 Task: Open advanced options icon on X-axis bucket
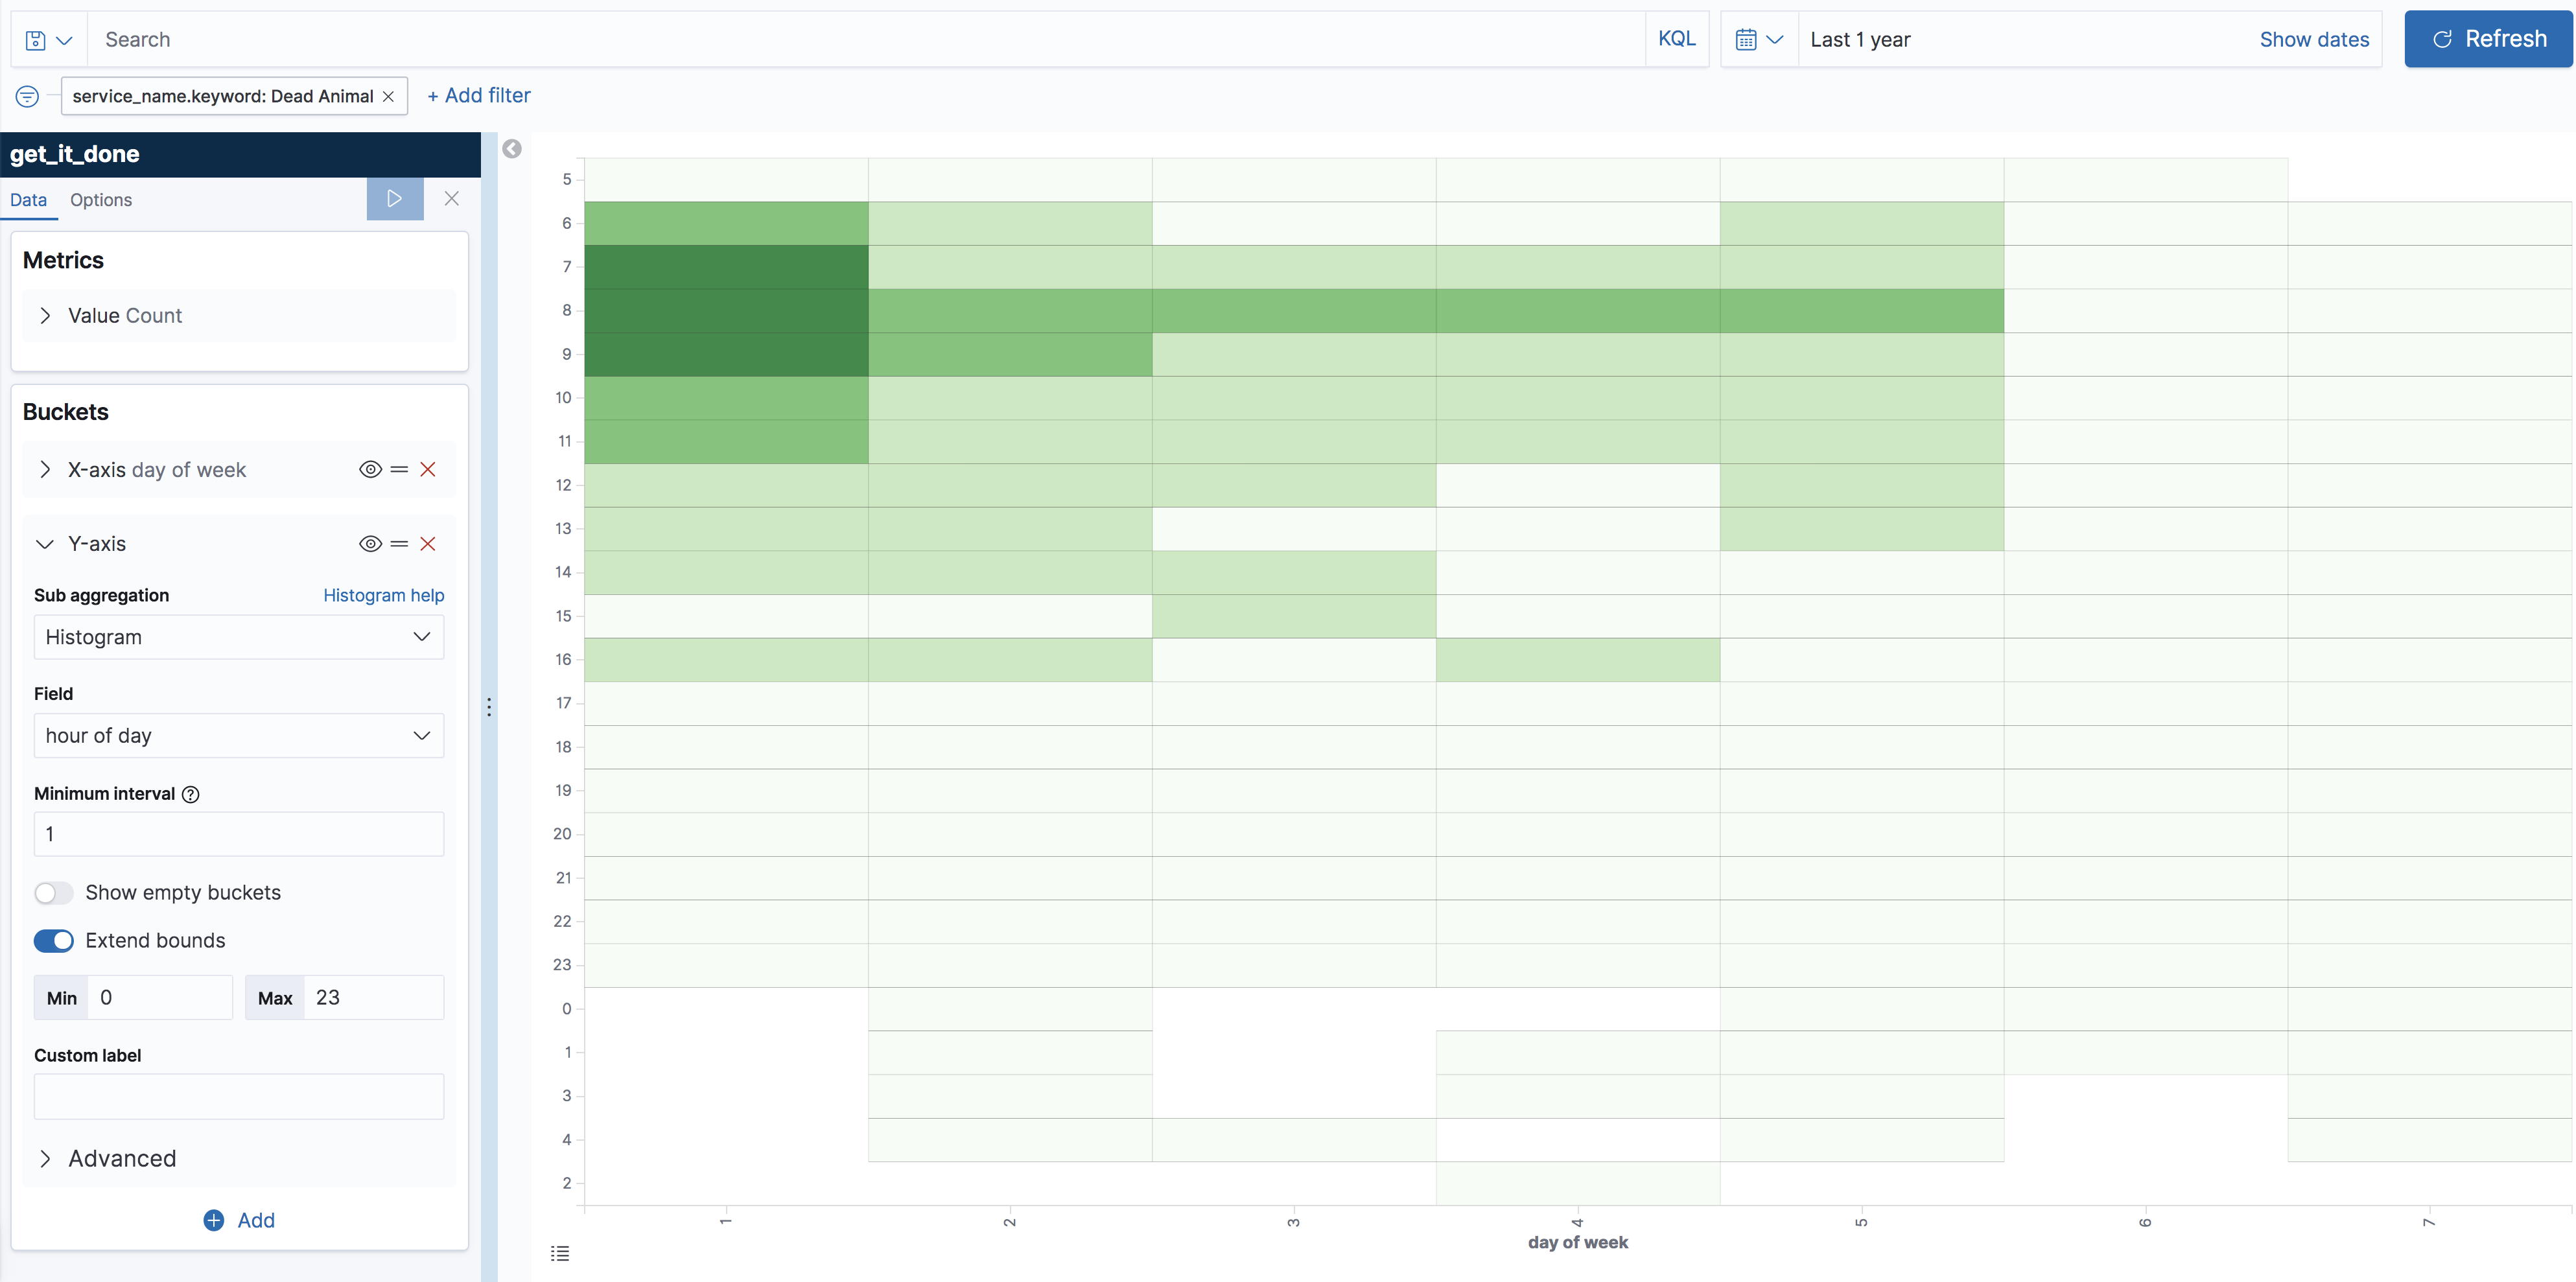[399, 469]
